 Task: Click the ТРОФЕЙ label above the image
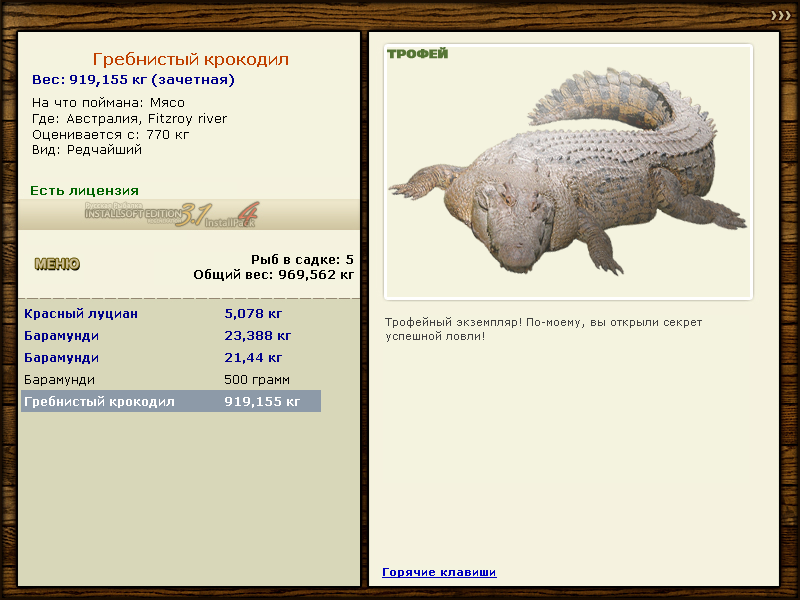tap(417, 54)
